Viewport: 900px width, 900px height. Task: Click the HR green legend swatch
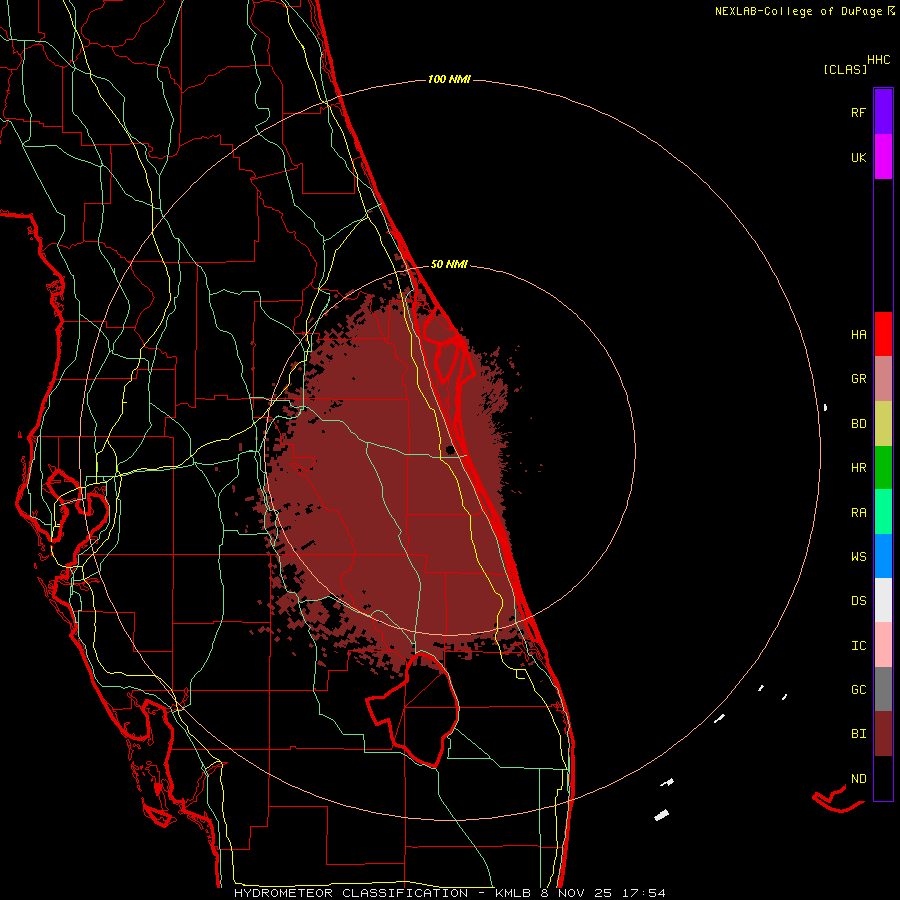pyautogui.click(x=883, y=468)
